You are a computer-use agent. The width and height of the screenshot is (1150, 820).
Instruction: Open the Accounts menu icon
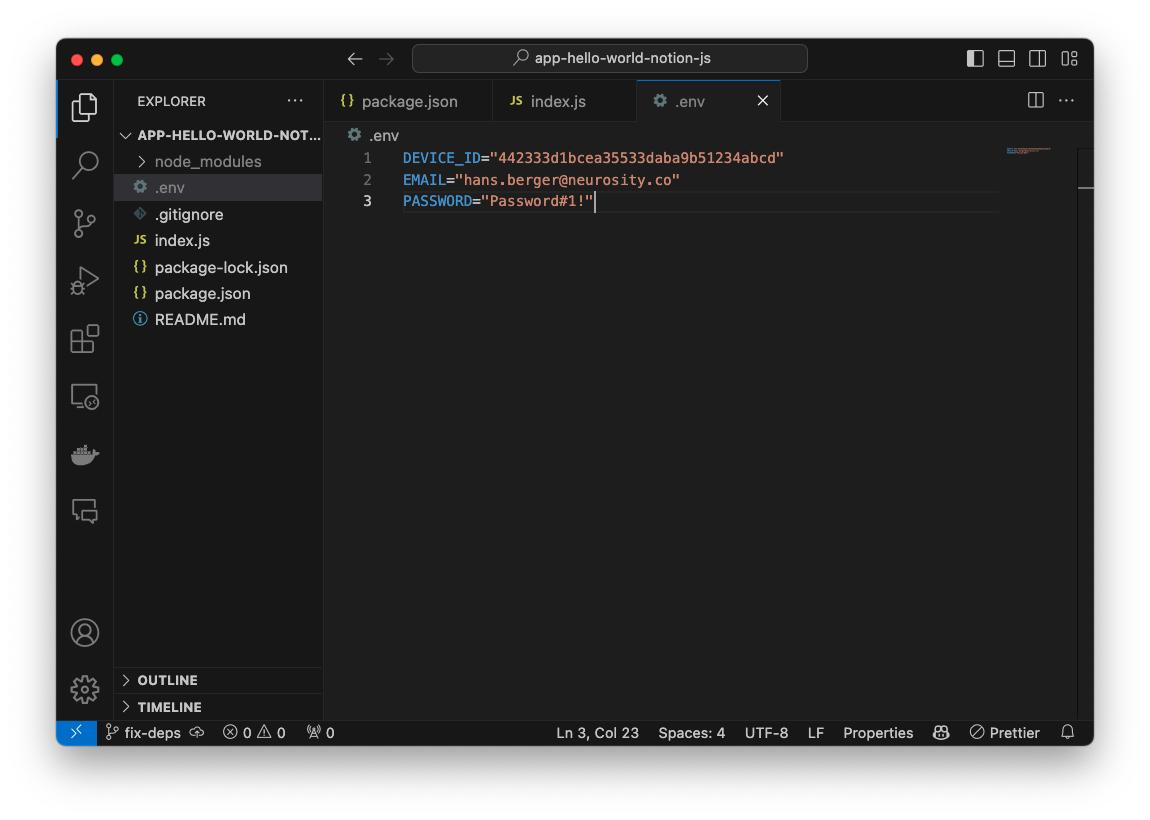point(85,633)
